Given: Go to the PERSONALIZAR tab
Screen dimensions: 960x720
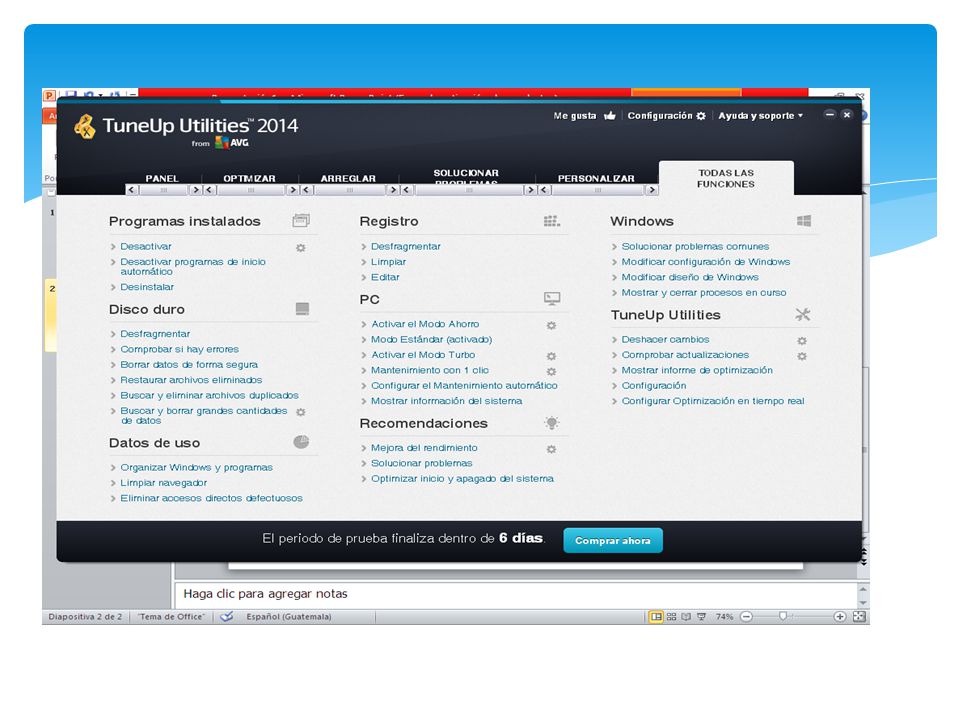Looking at the screenshot, I should (596, 178).
